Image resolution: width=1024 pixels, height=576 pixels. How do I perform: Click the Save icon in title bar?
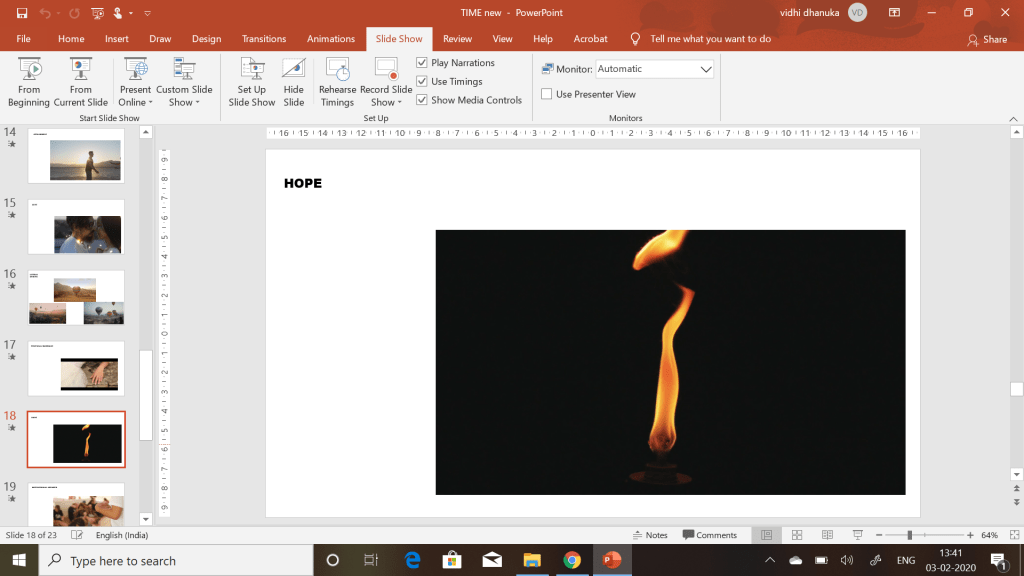[x=22, y=13]
